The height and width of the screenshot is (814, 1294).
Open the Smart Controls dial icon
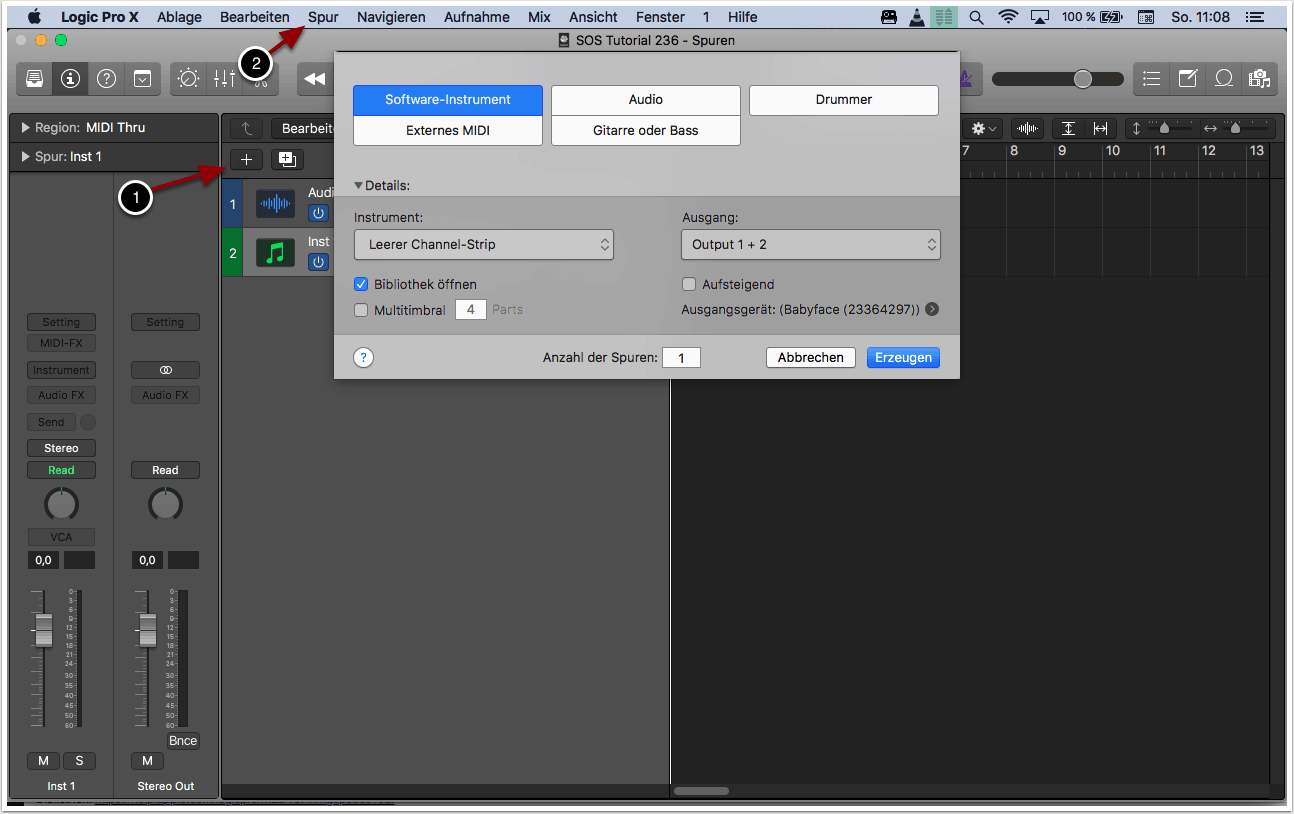(x=188, y=79)
